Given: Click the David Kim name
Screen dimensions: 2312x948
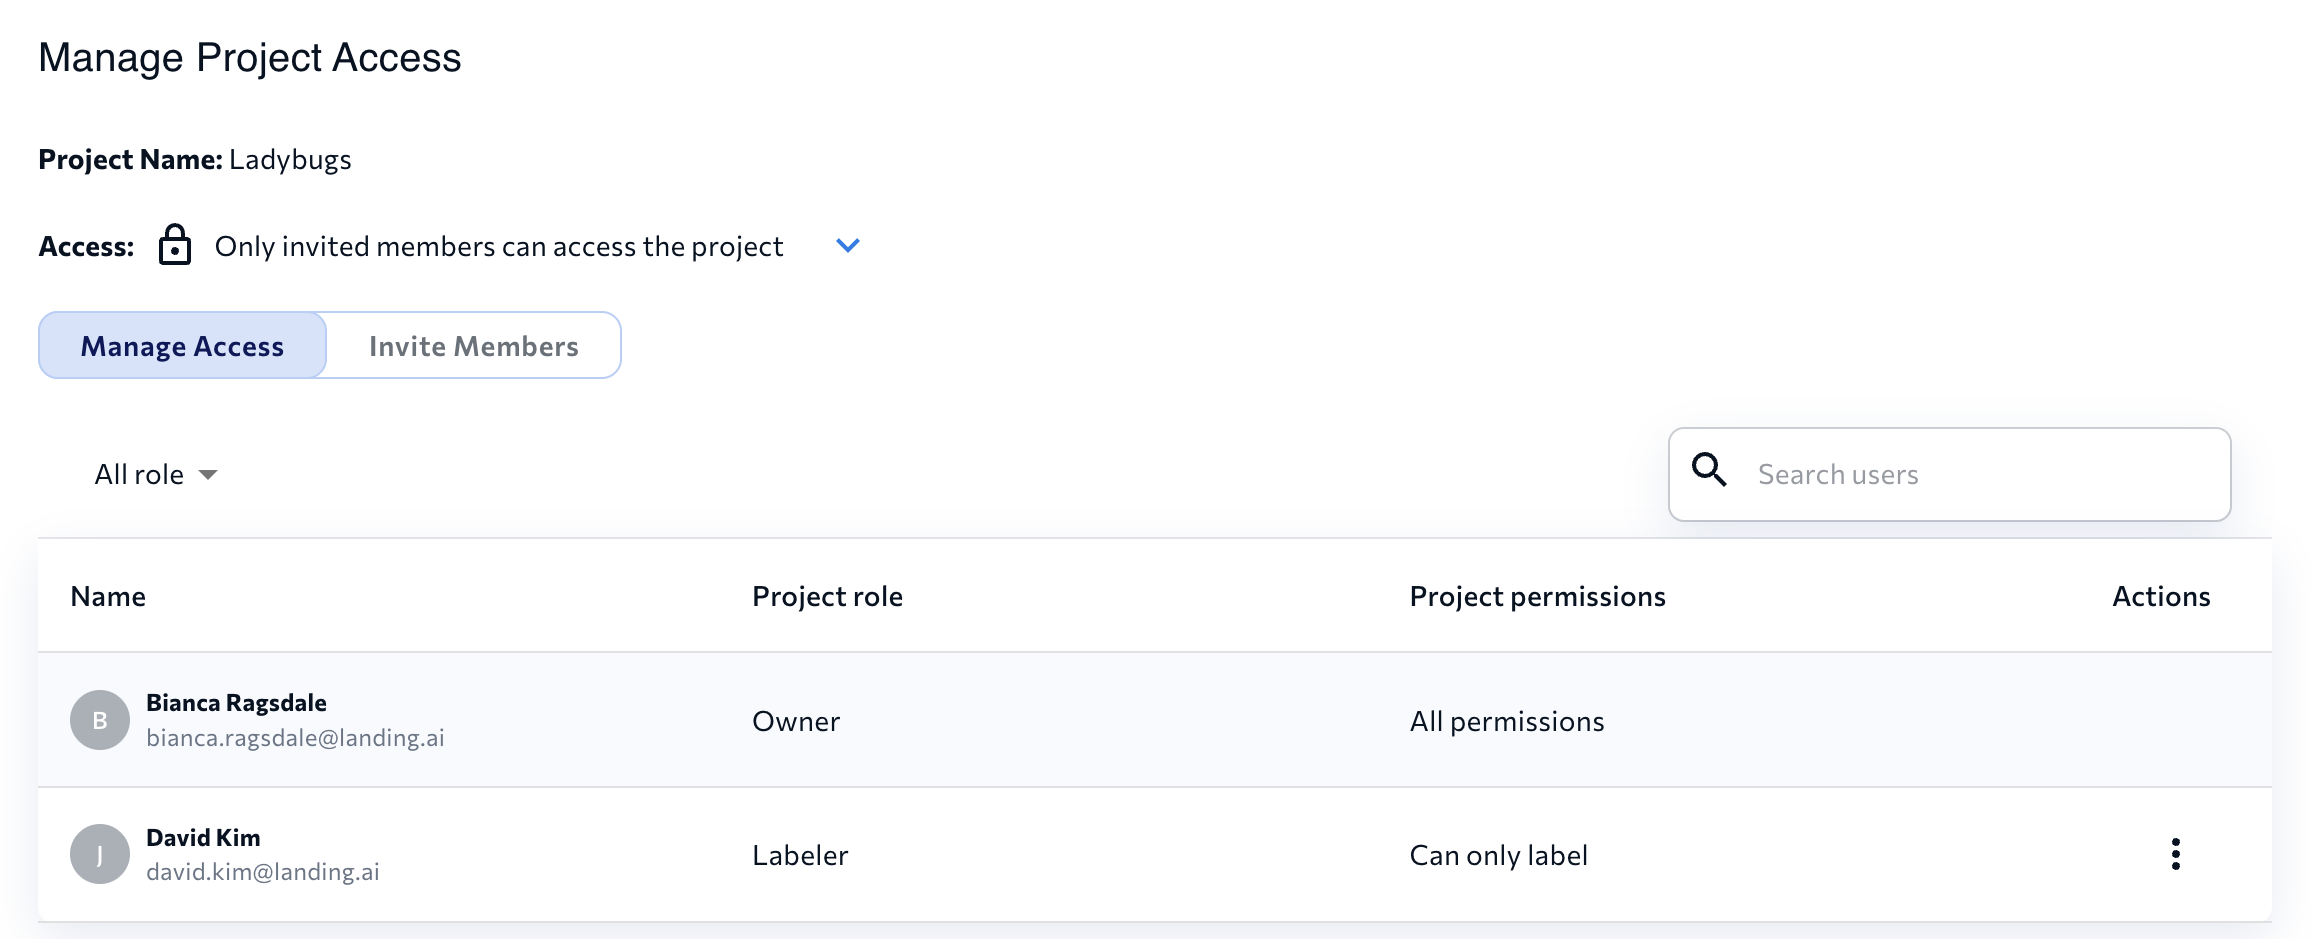Looking at the screenshot, I should 203,837.
